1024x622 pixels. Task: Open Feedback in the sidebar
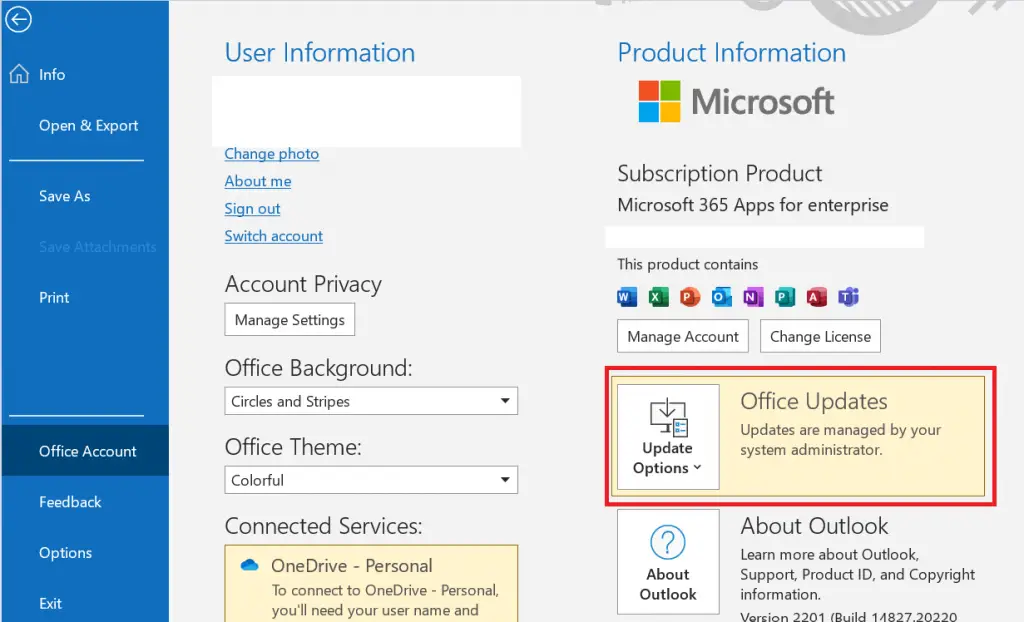[70, 502]
